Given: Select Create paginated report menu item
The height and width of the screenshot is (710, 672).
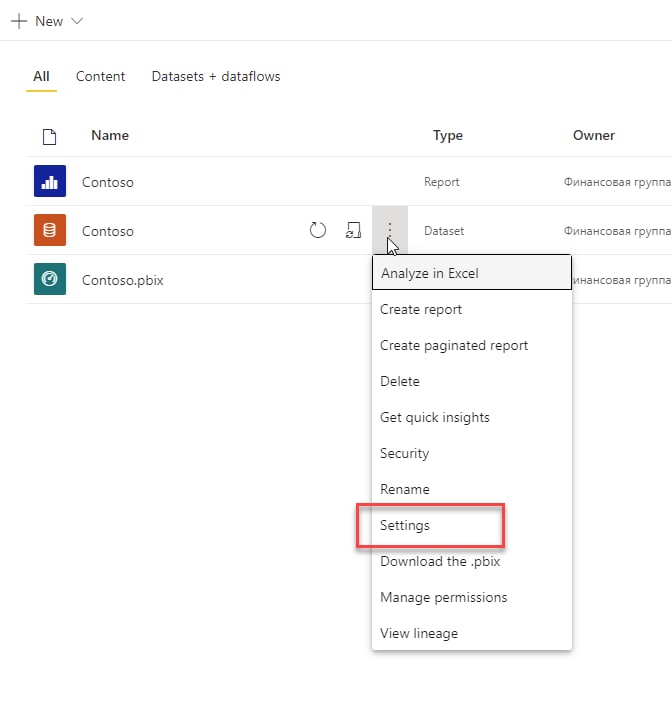Looking at the screenshot, I should pos(472,345).
